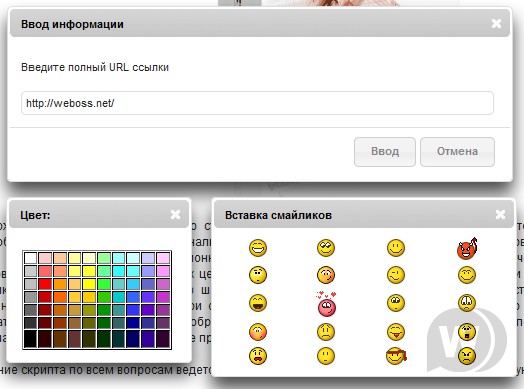Insert the crying smiley
This screenshot has height=389, width=524.
[467, 303]
